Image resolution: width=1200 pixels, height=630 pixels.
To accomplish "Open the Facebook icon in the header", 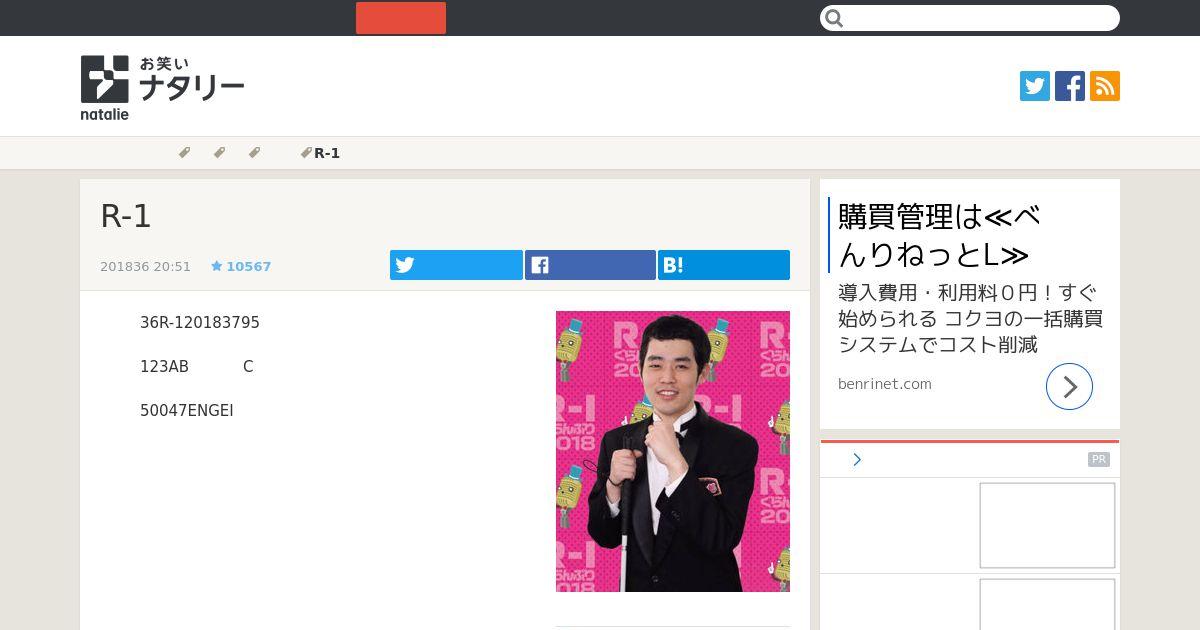I will [1070, 86].
